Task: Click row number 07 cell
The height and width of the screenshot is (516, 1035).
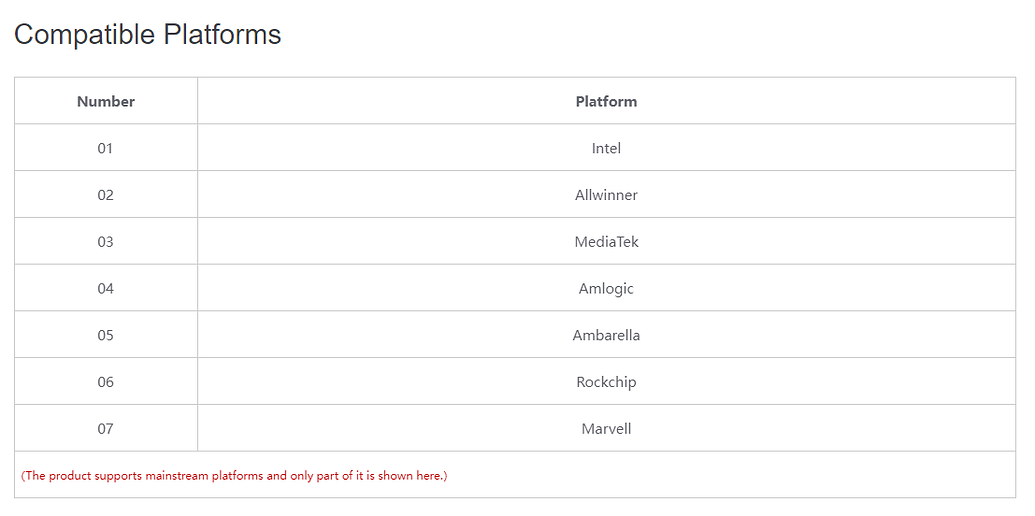Action: [x=106, y=429]
